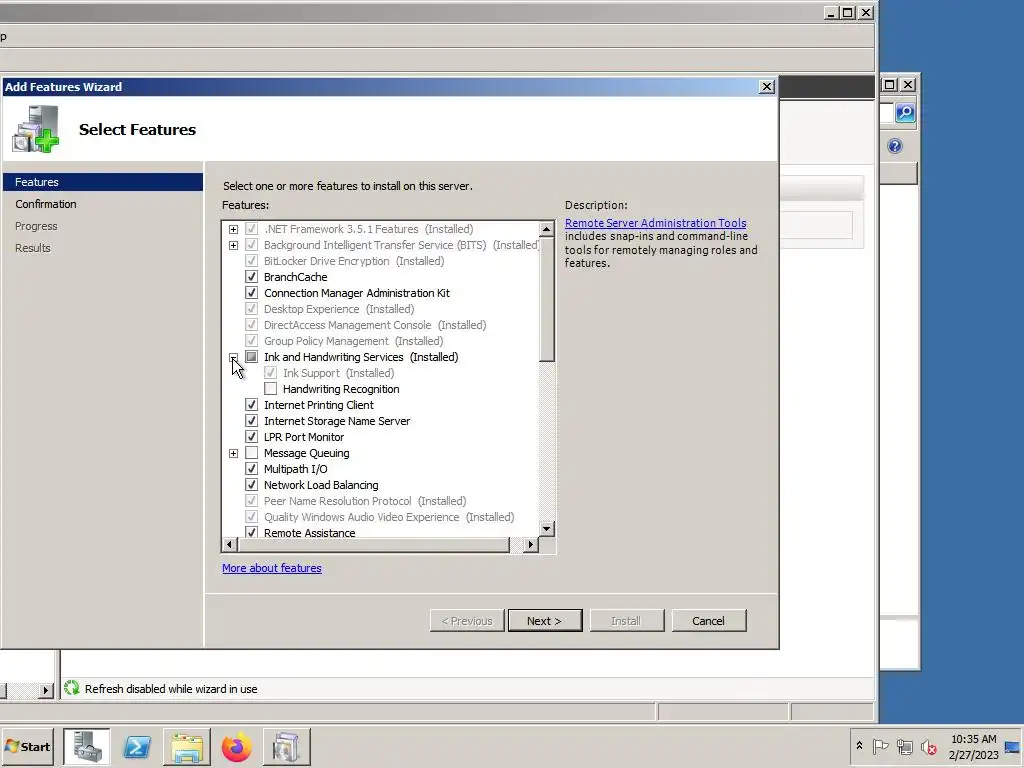Click the features list scroll left arrow
Viewport: 1024px width, 768px height.
(229, 544)
